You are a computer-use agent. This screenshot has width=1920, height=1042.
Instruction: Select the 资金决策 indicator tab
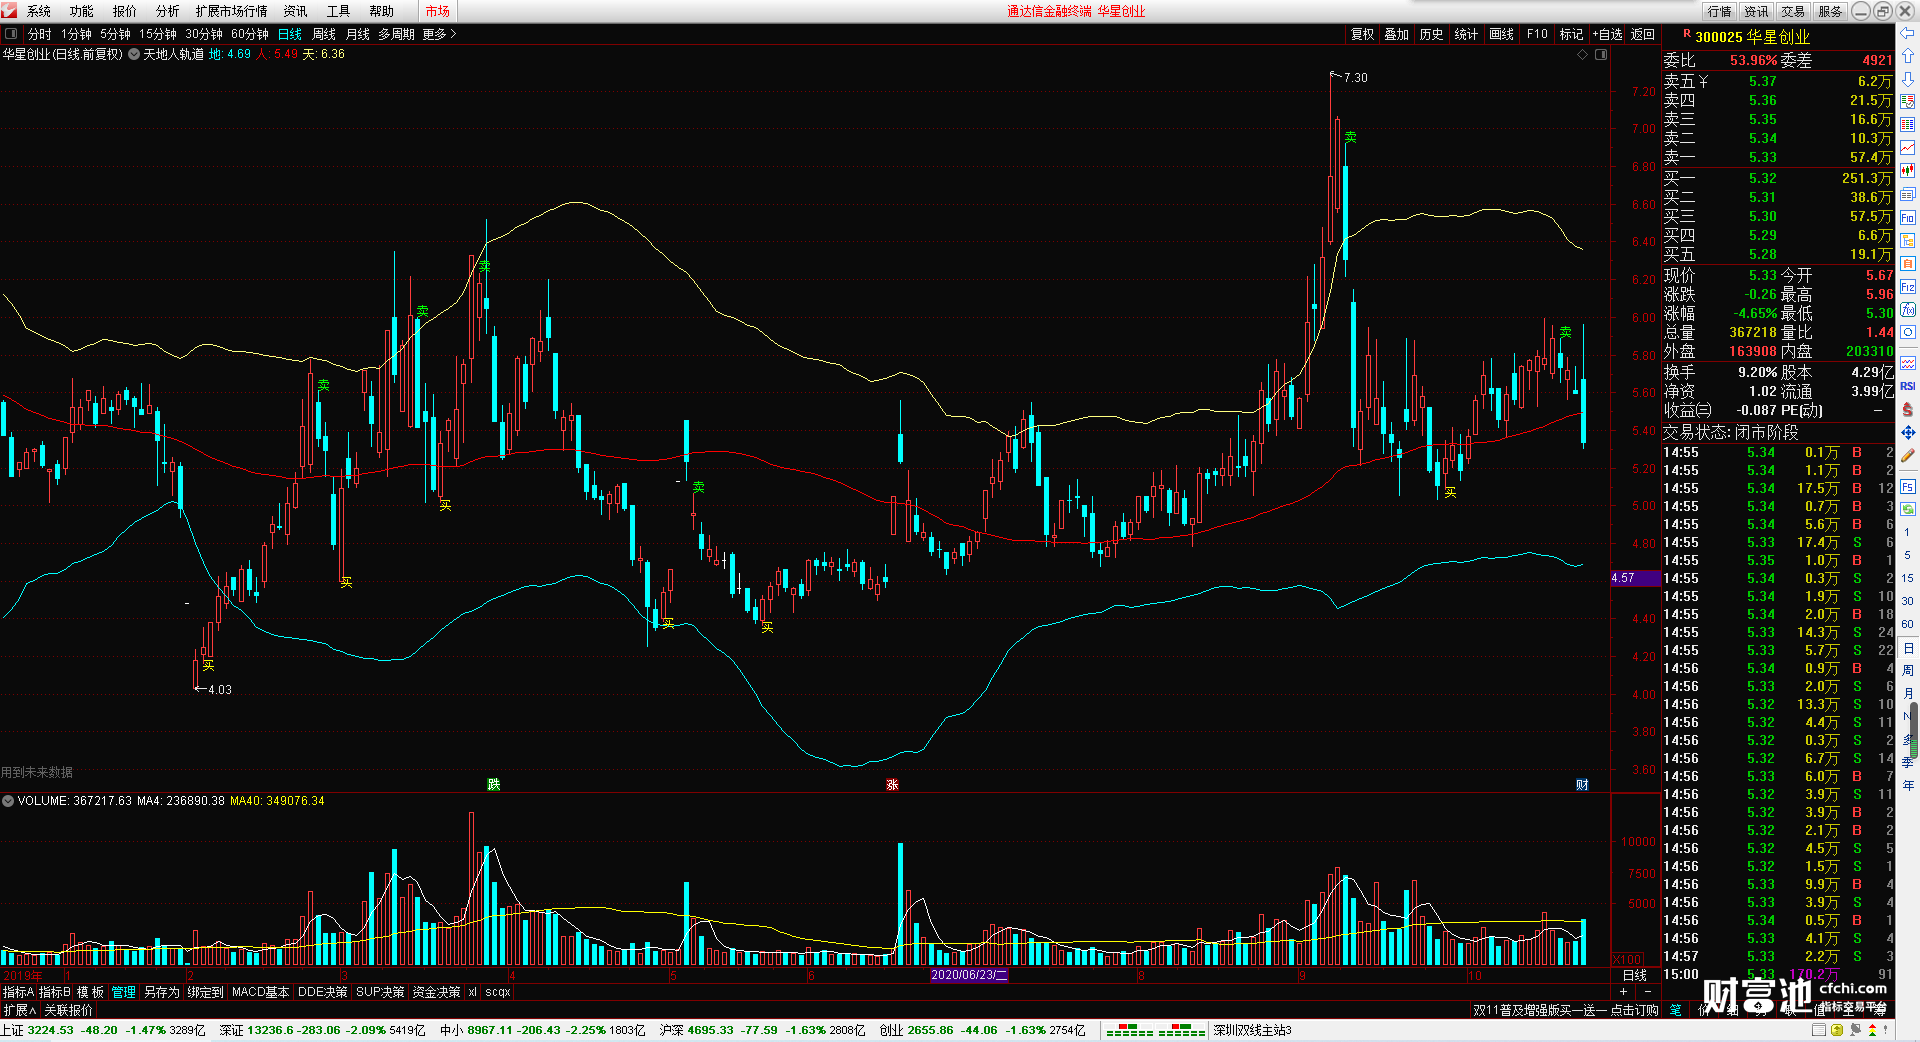[436, 992]
